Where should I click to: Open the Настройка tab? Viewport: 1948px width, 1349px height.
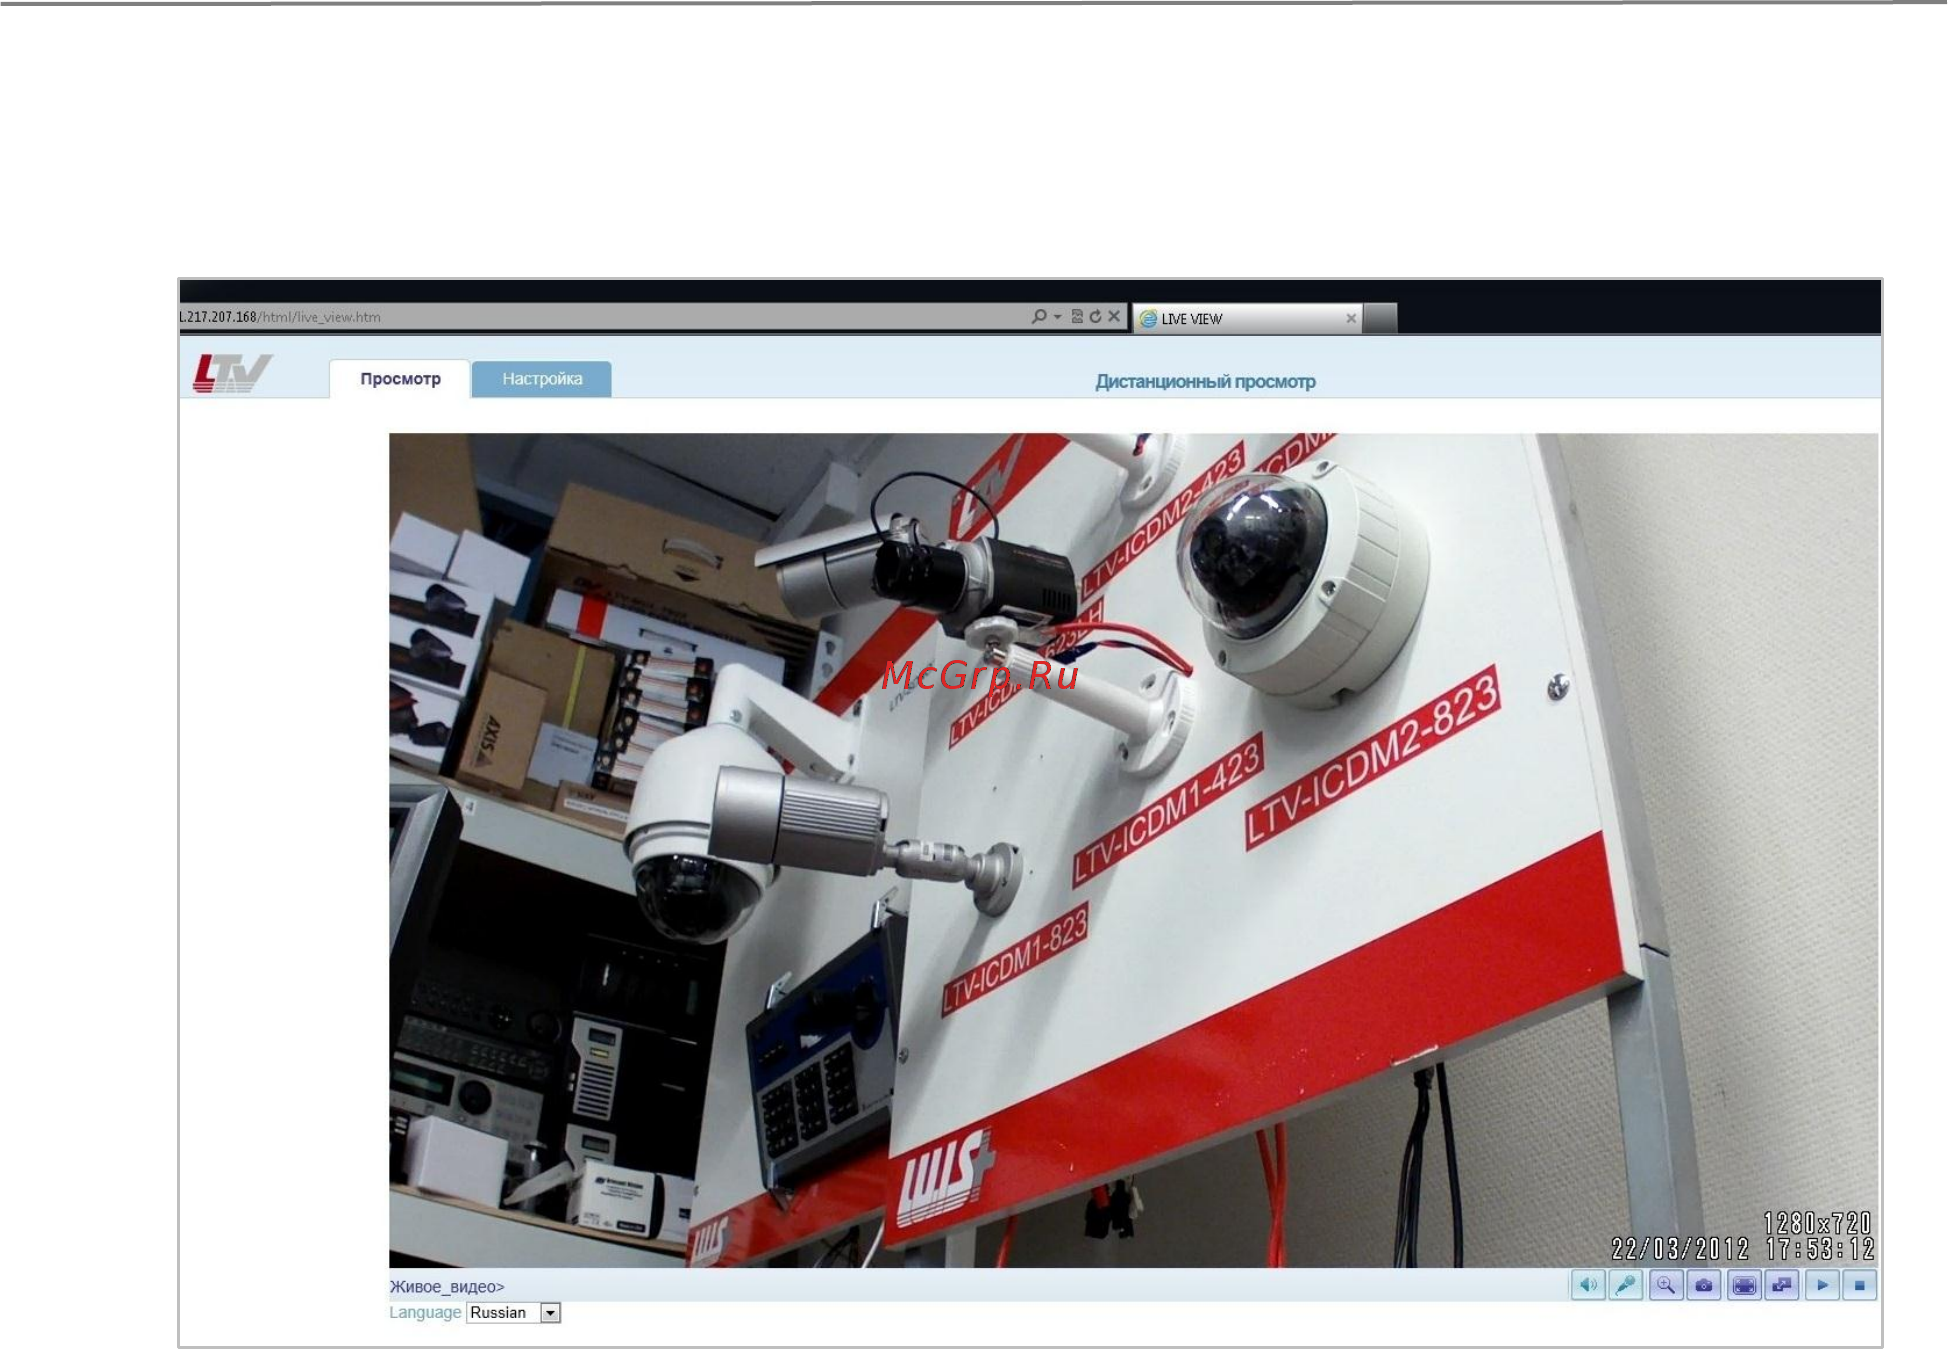pyautogui.click(x=542, y=379)
